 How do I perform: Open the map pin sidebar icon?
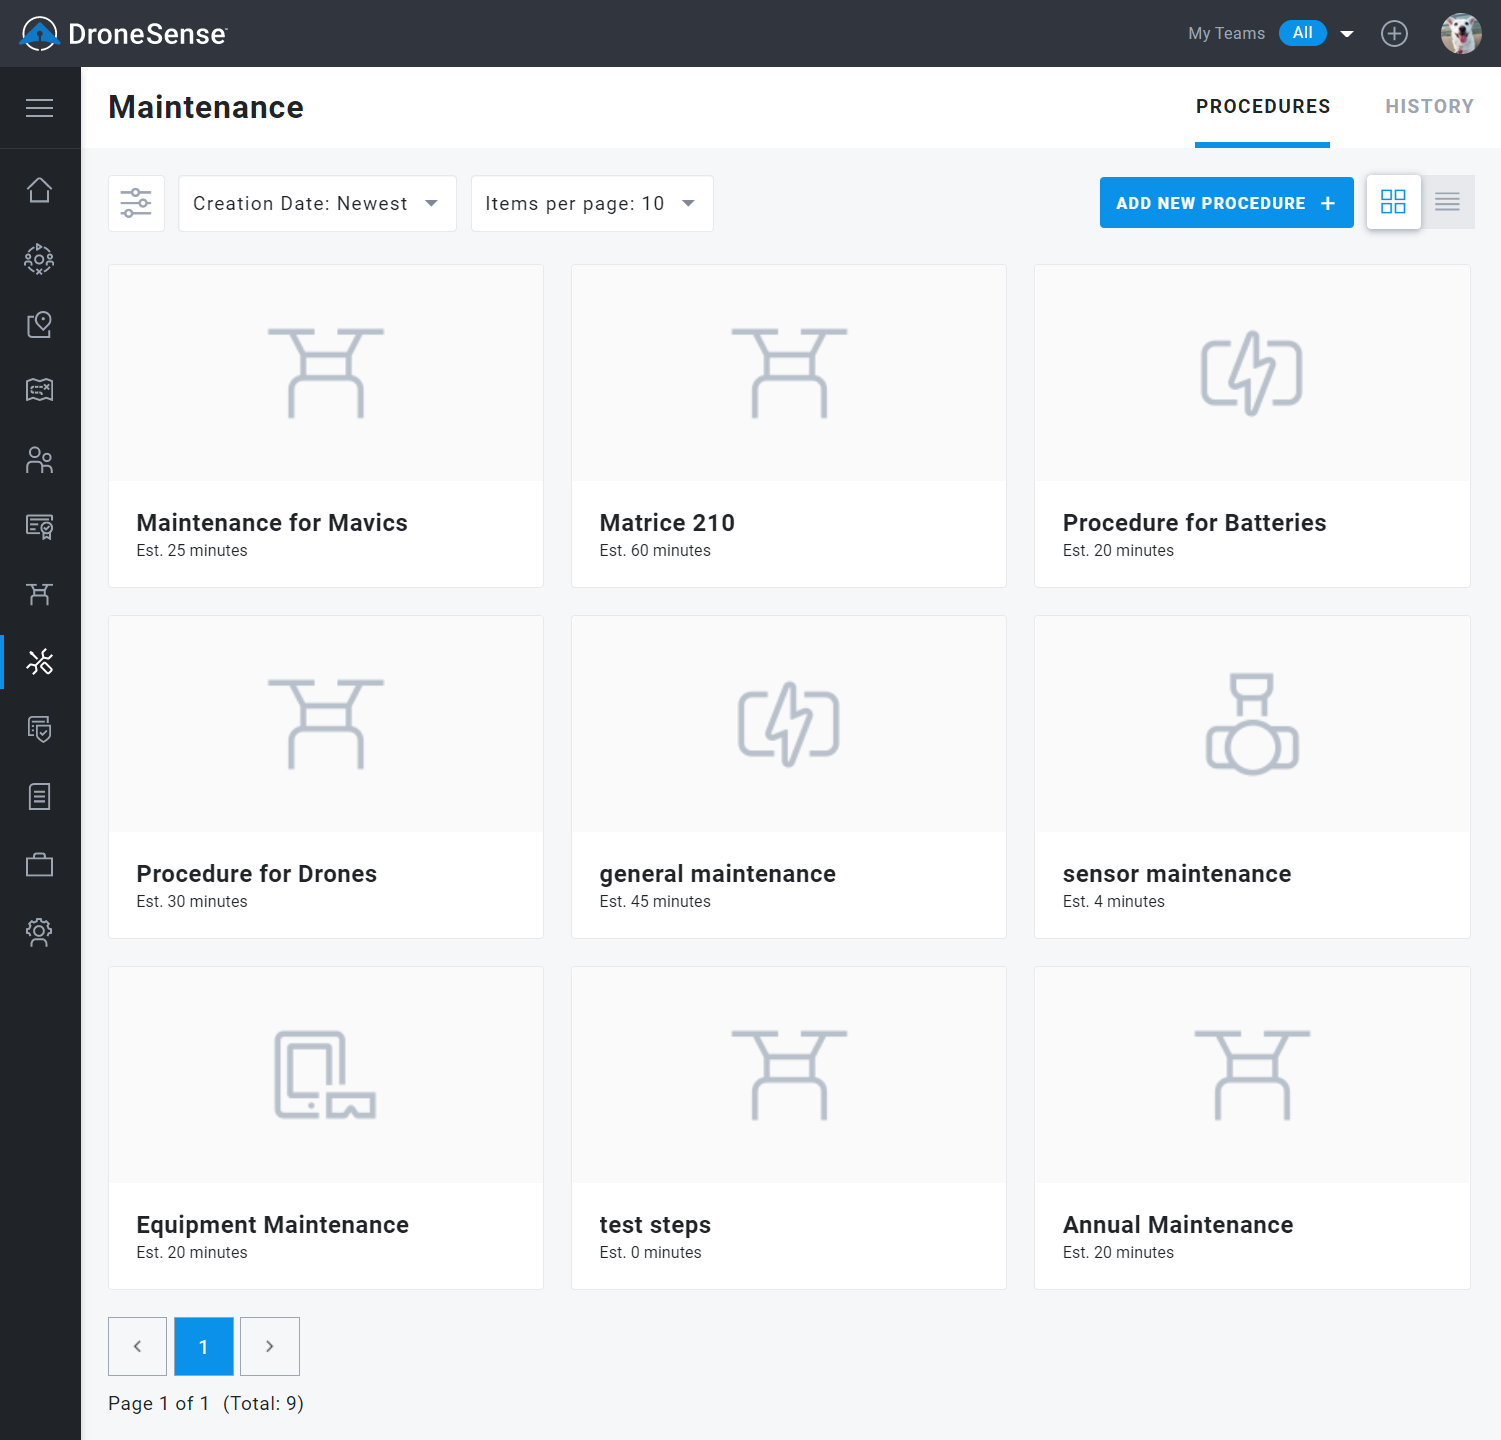(x=39, y=324)
